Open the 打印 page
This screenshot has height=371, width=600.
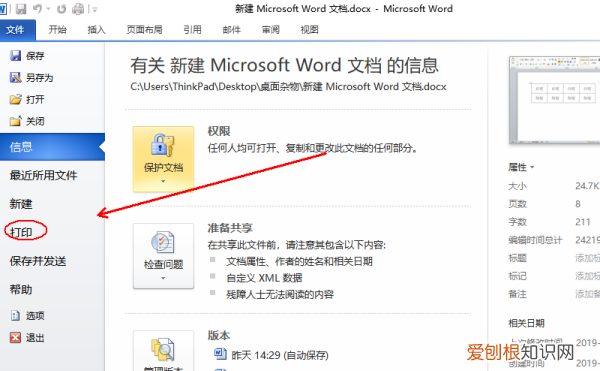tap(21, 232)
